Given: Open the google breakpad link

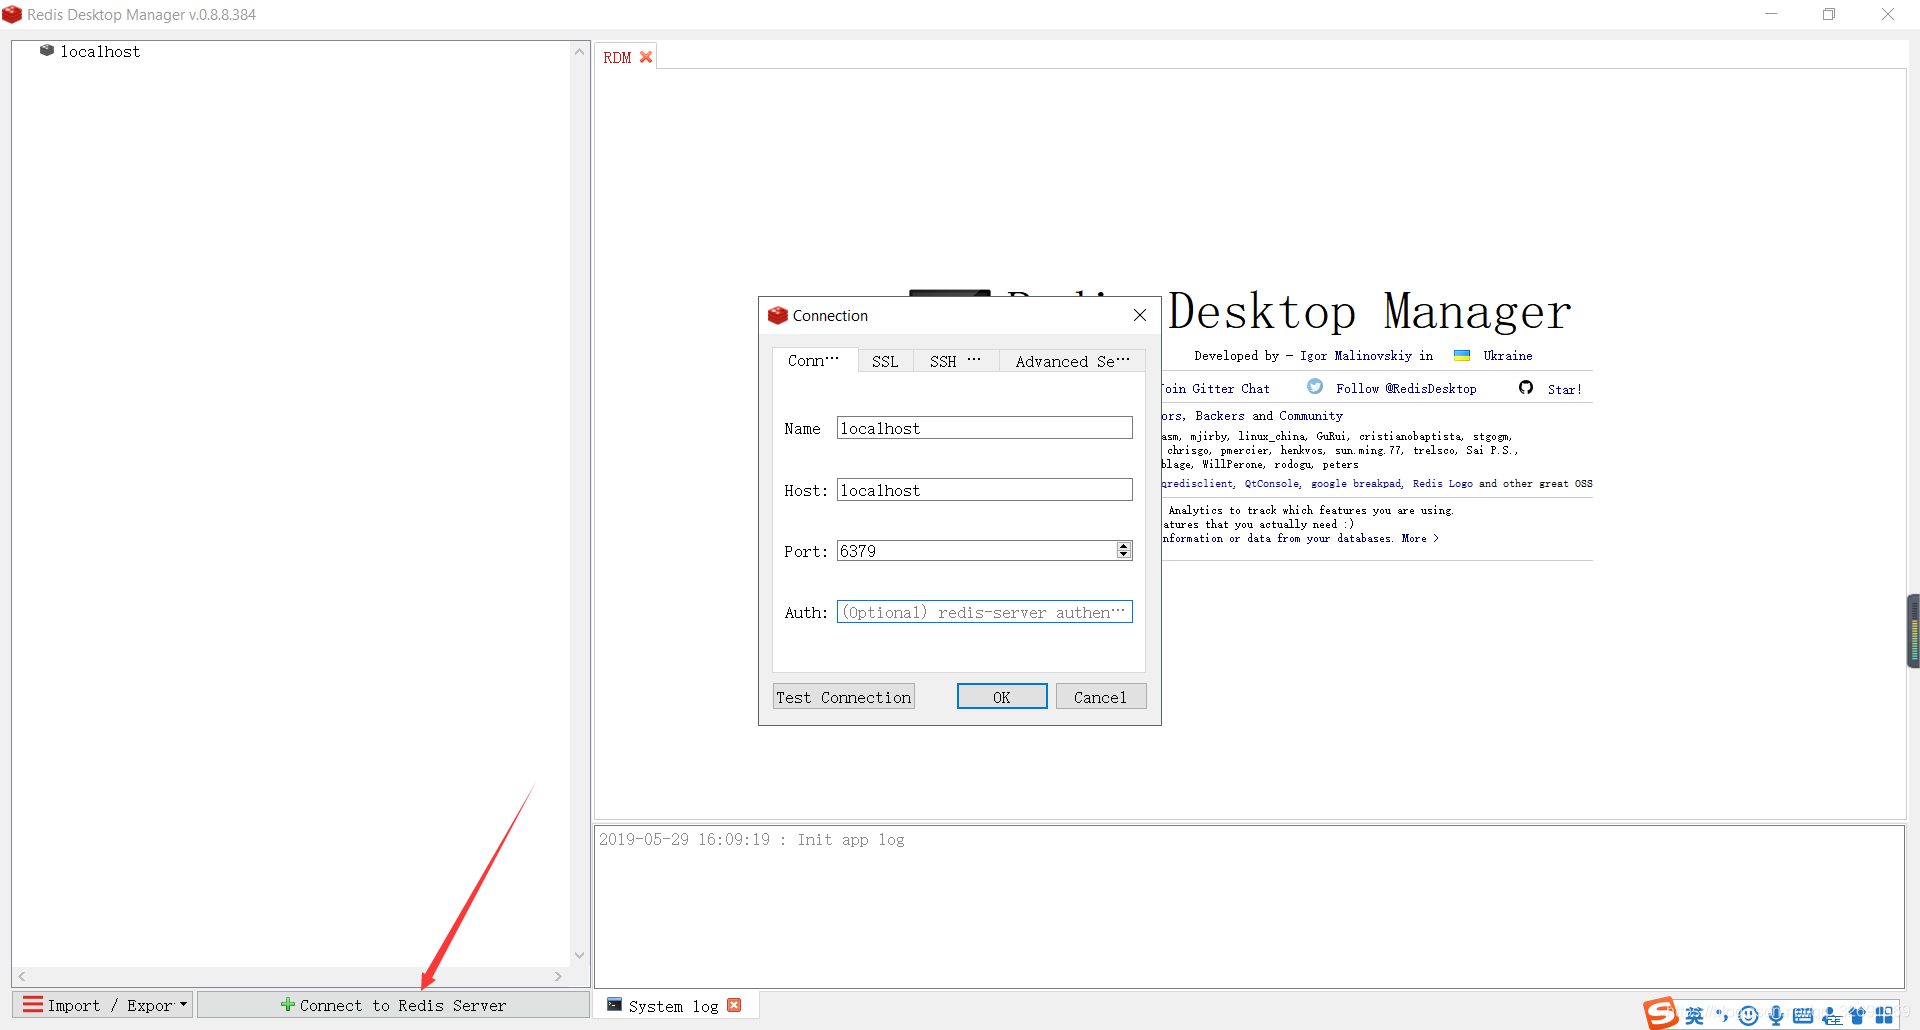Looking at the screenshot, I should [1357, 483].
